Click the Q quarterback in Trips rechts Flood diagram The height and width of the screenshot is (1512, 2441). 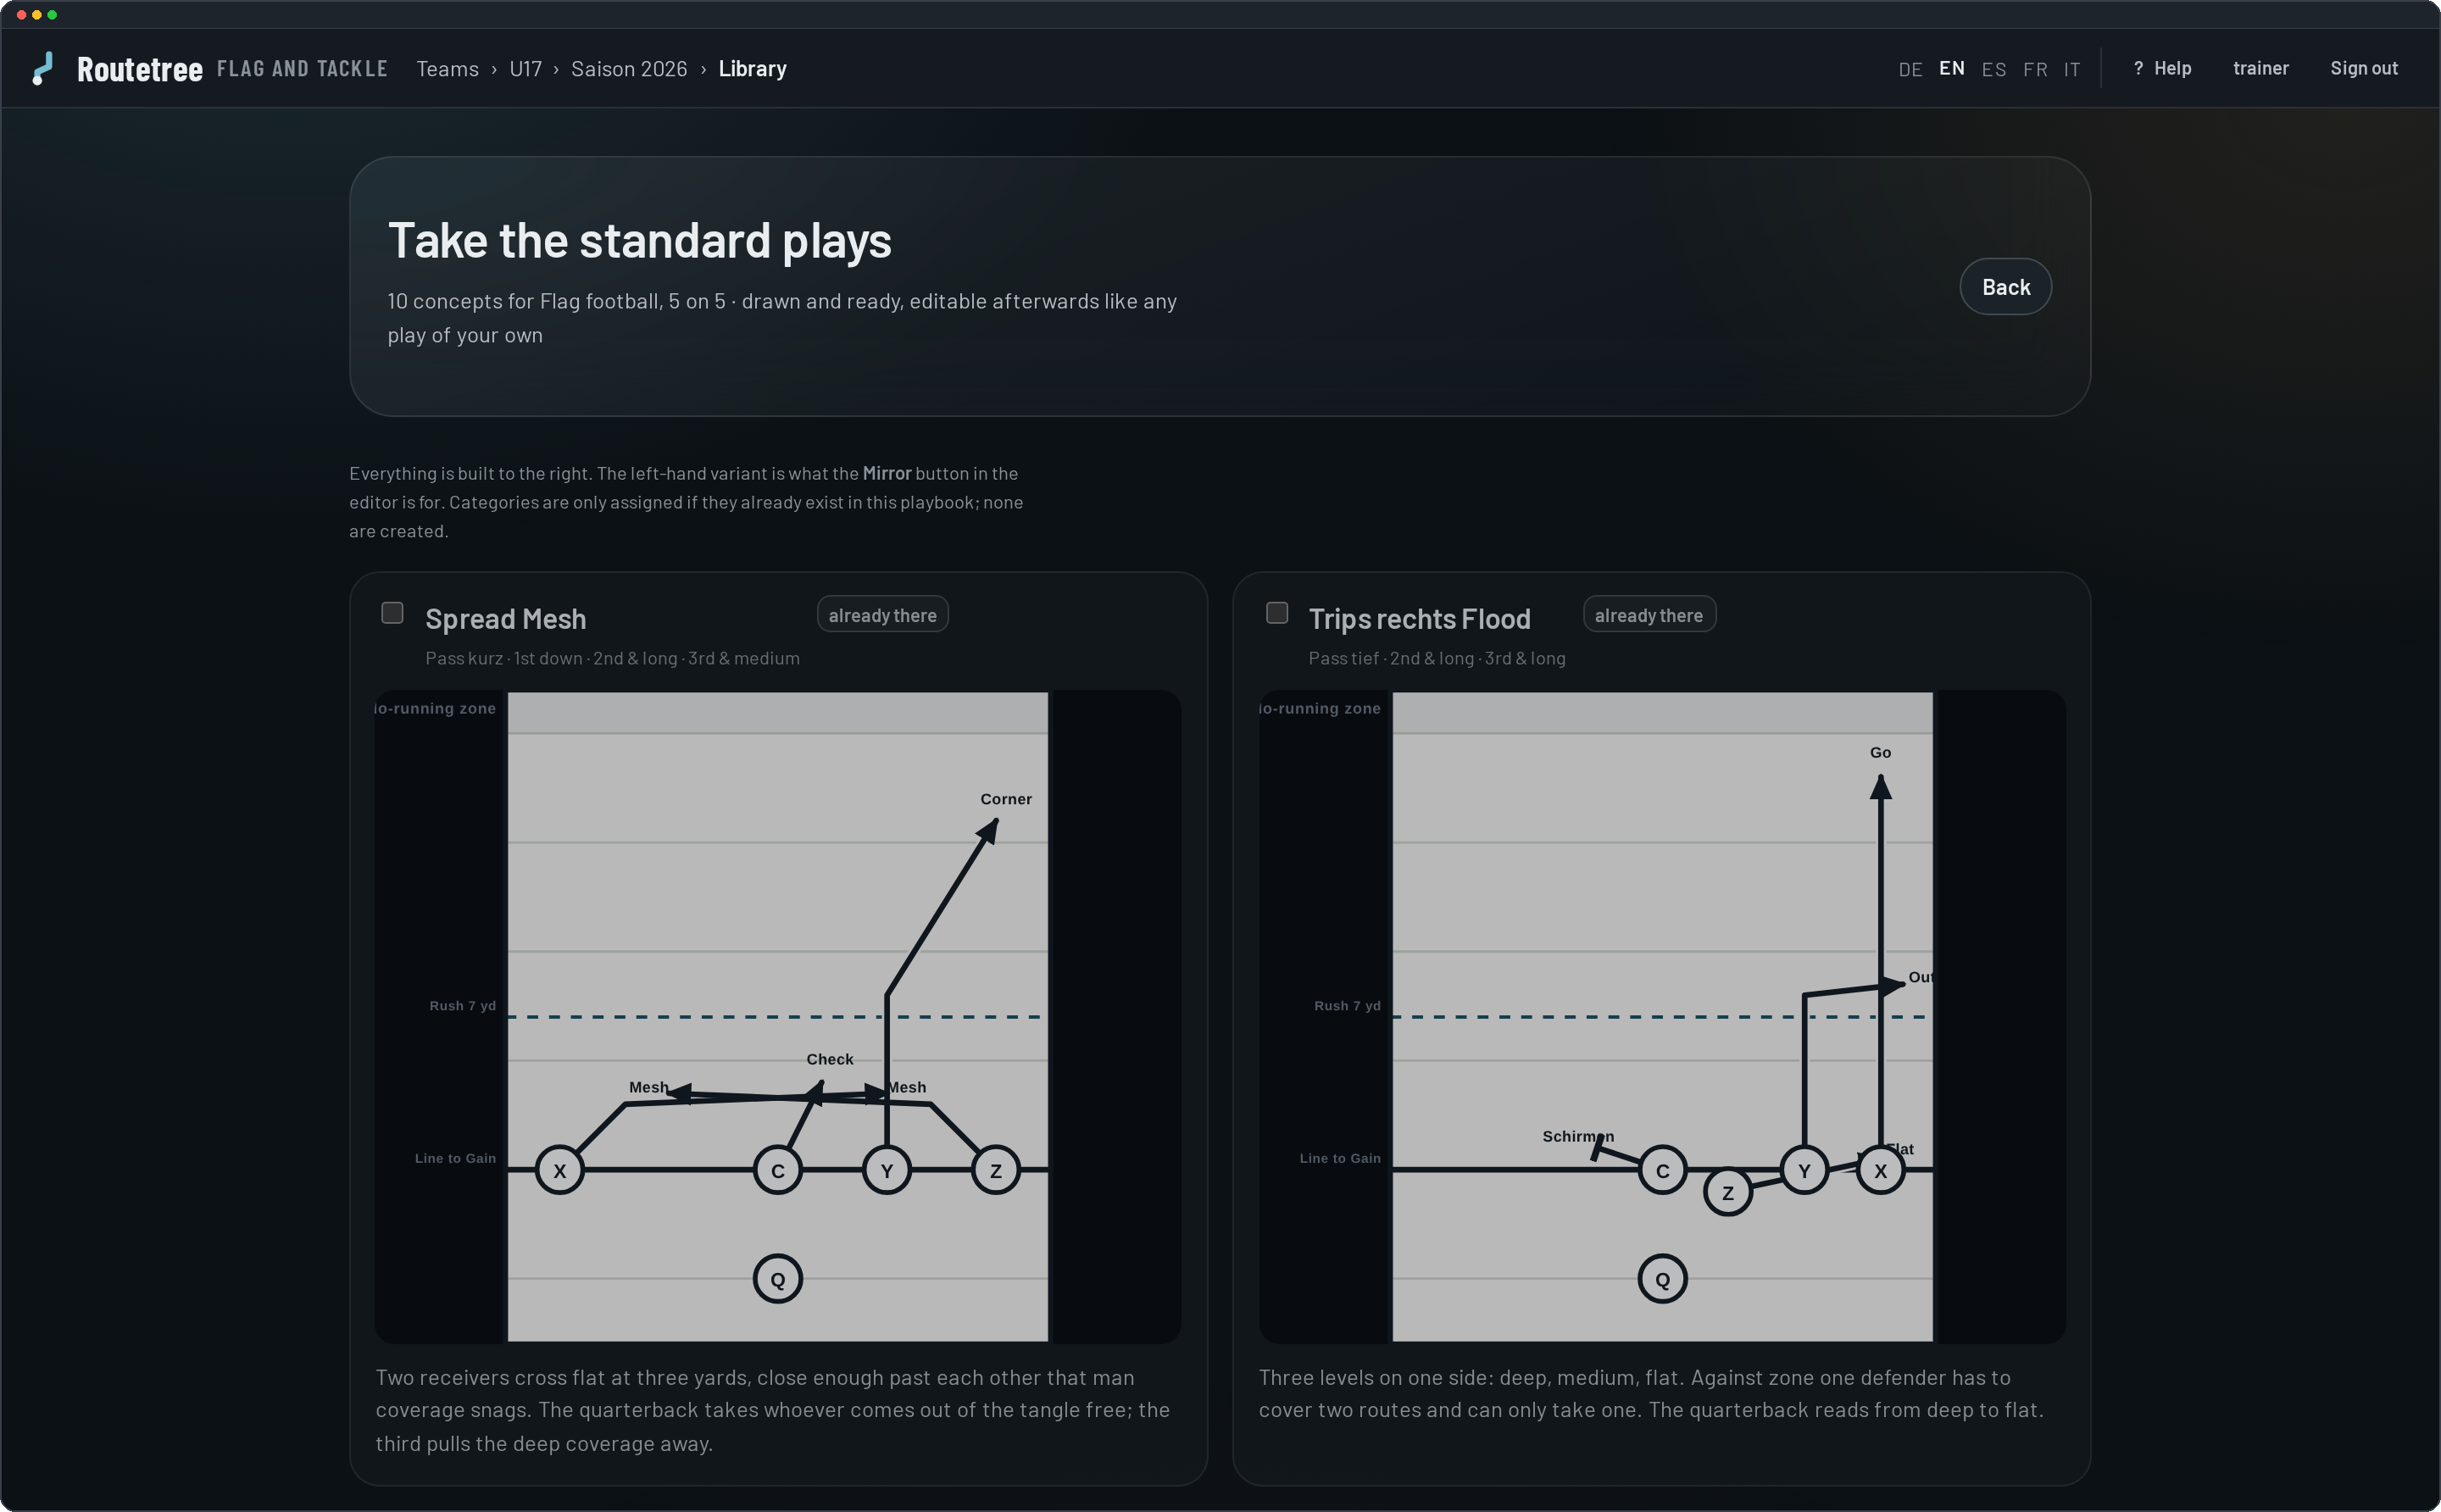[x=1662, y=1279]
